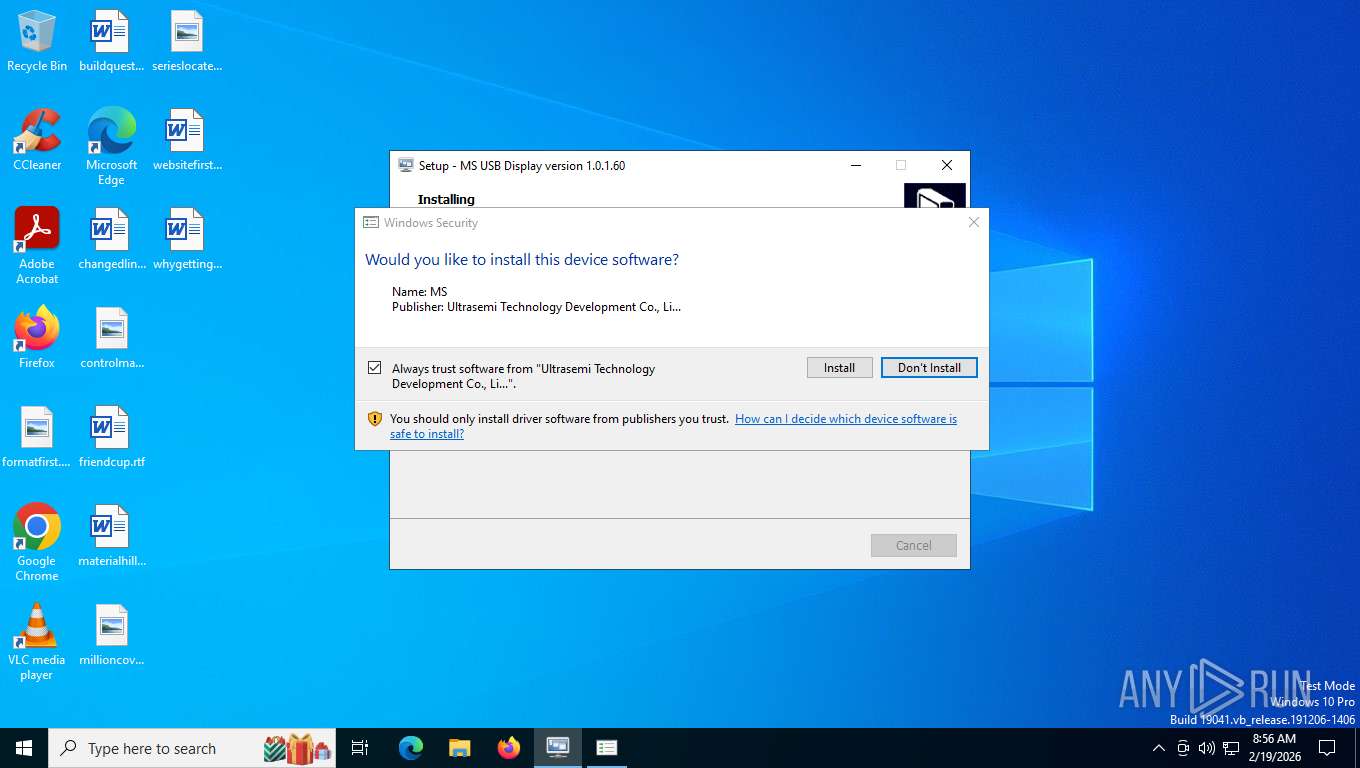Click the Install button
The height and width of the screenshot is (768, 1360).
tap(839, 368)
